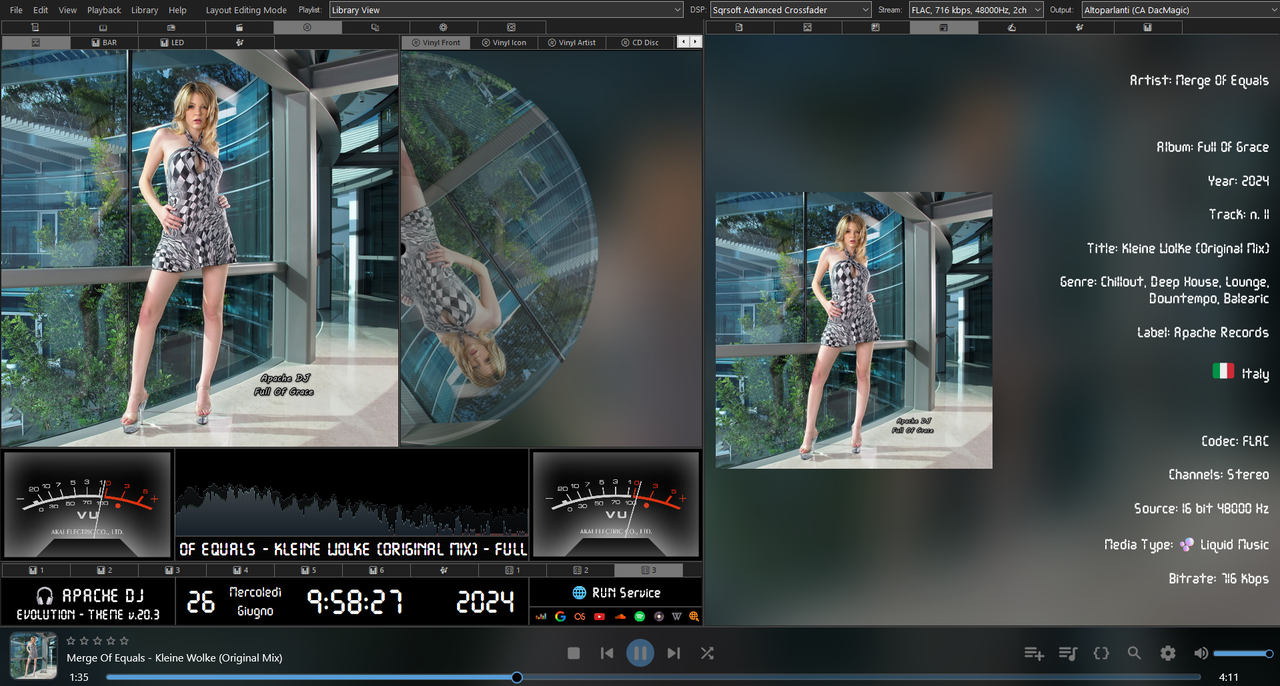Screen dimensions: 1280x686
Task: Open the Wikipedia W icon link
Action: 676,616
